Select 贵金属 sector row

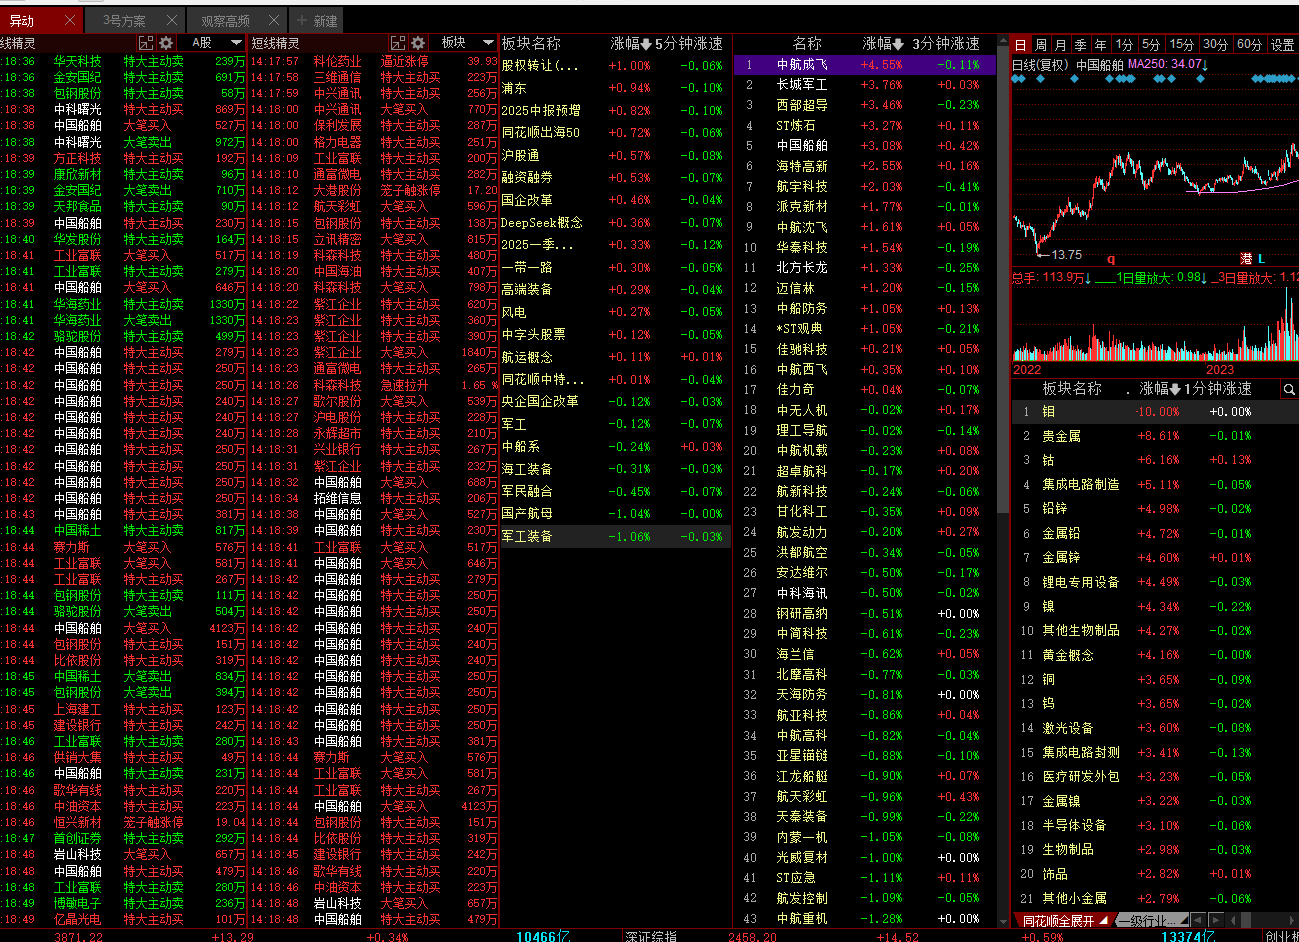click(x=1155, y=436)
